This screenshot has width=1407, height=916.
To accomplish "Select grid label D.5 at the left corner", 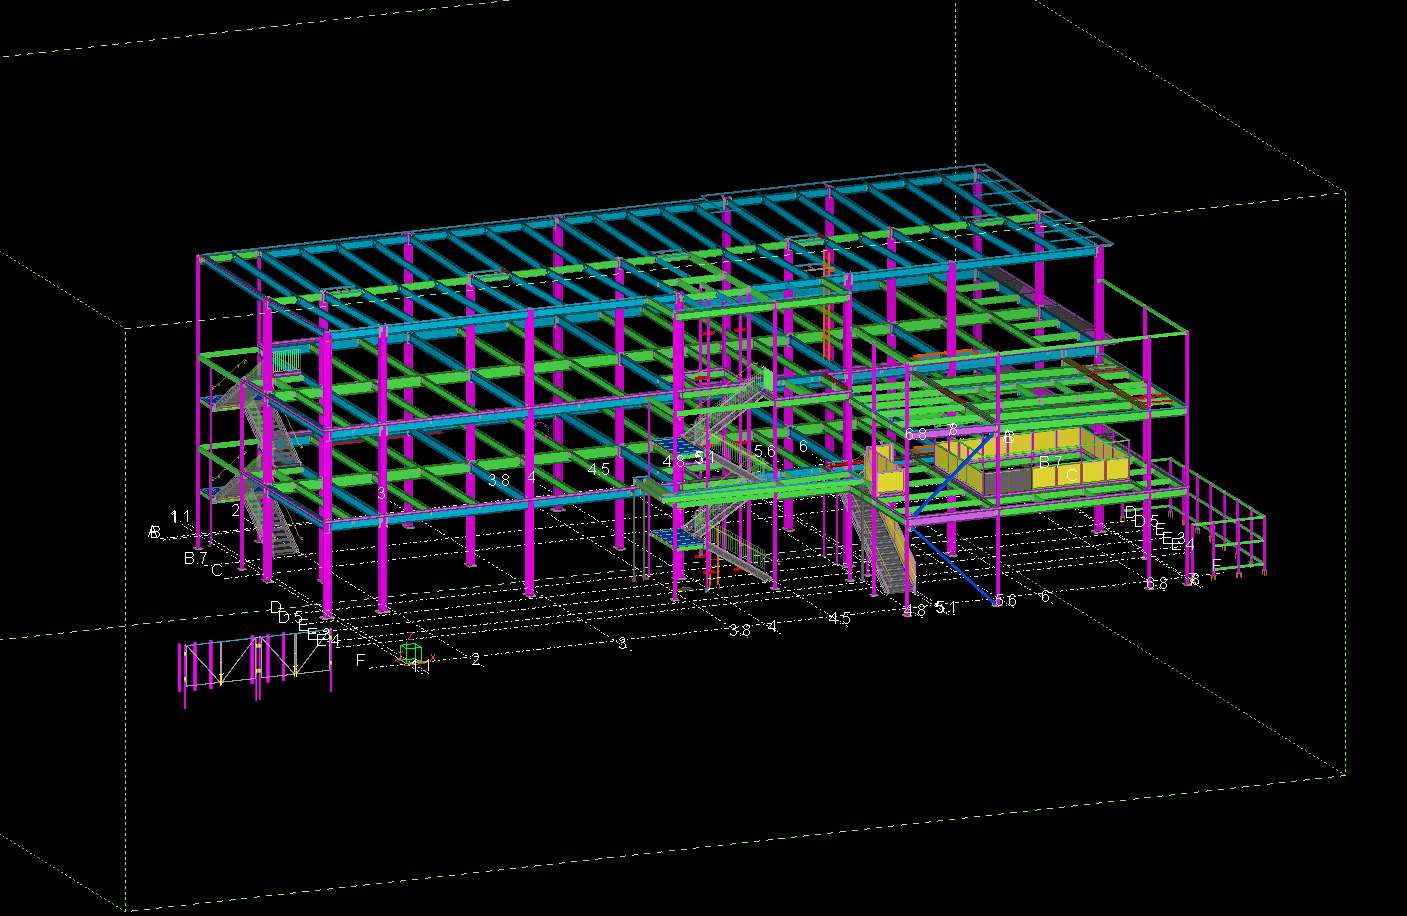I will click(289, 618).
